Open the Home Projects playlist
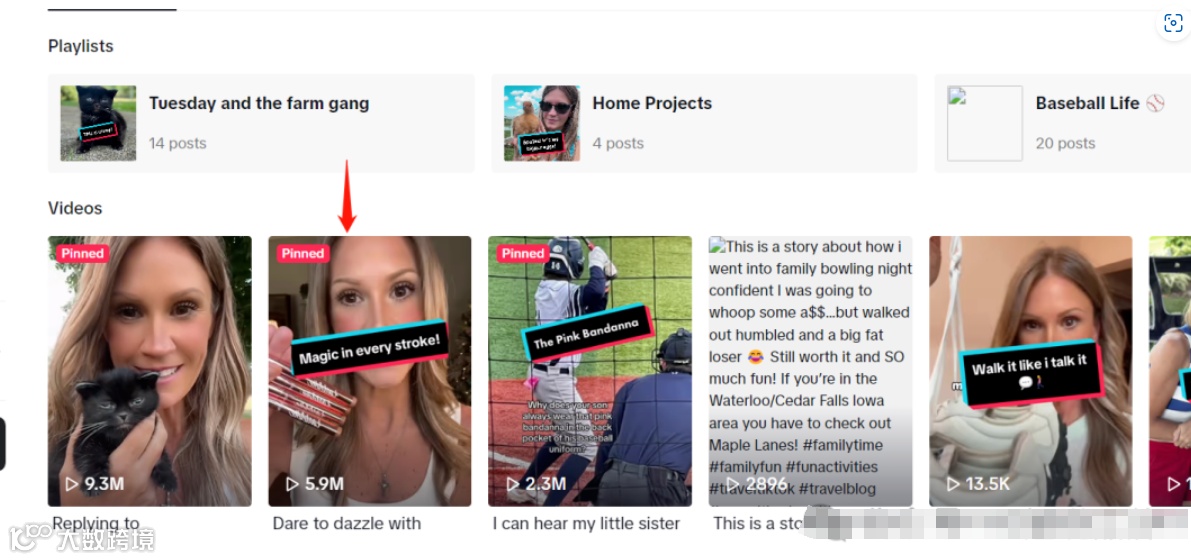 coord(703,123)
